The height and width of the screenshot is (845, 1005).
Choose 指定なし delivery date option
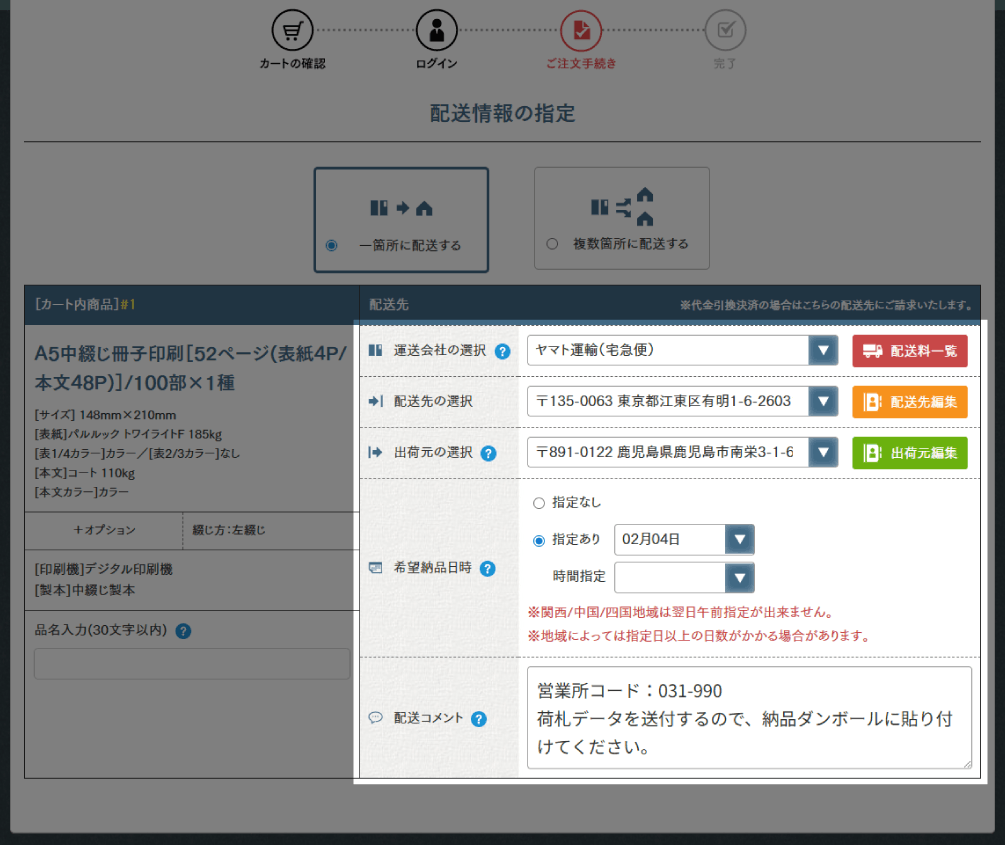540,503
